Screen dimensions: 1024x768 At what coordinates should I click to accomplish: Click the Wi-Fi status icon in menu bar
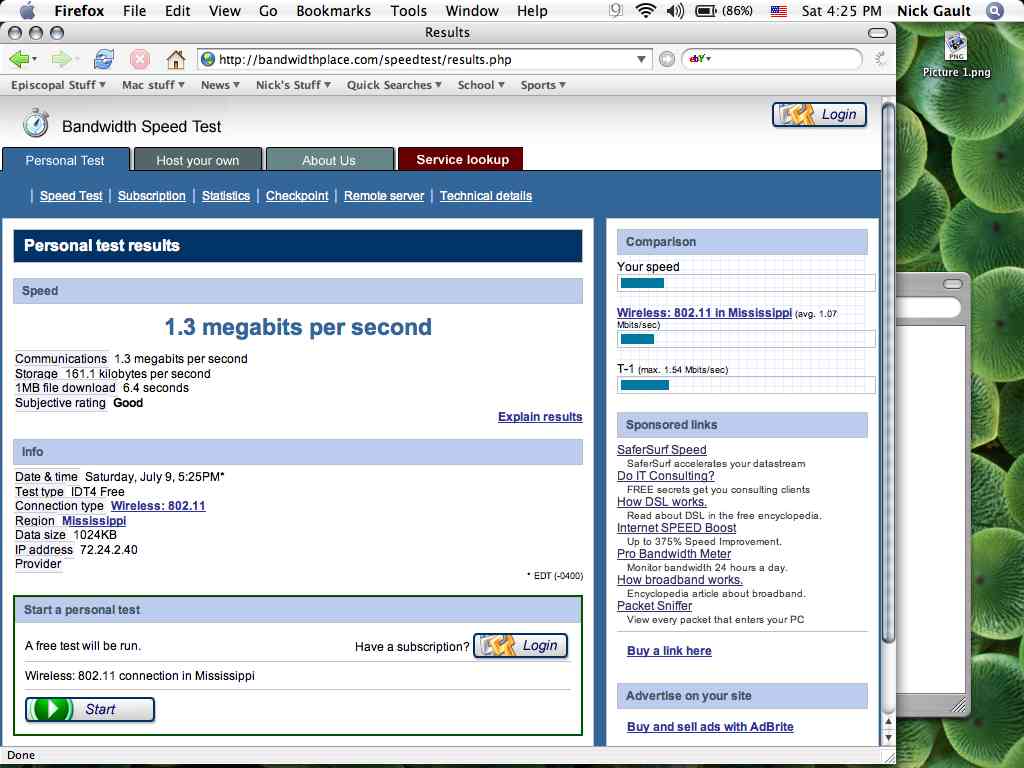click(645, 10)
